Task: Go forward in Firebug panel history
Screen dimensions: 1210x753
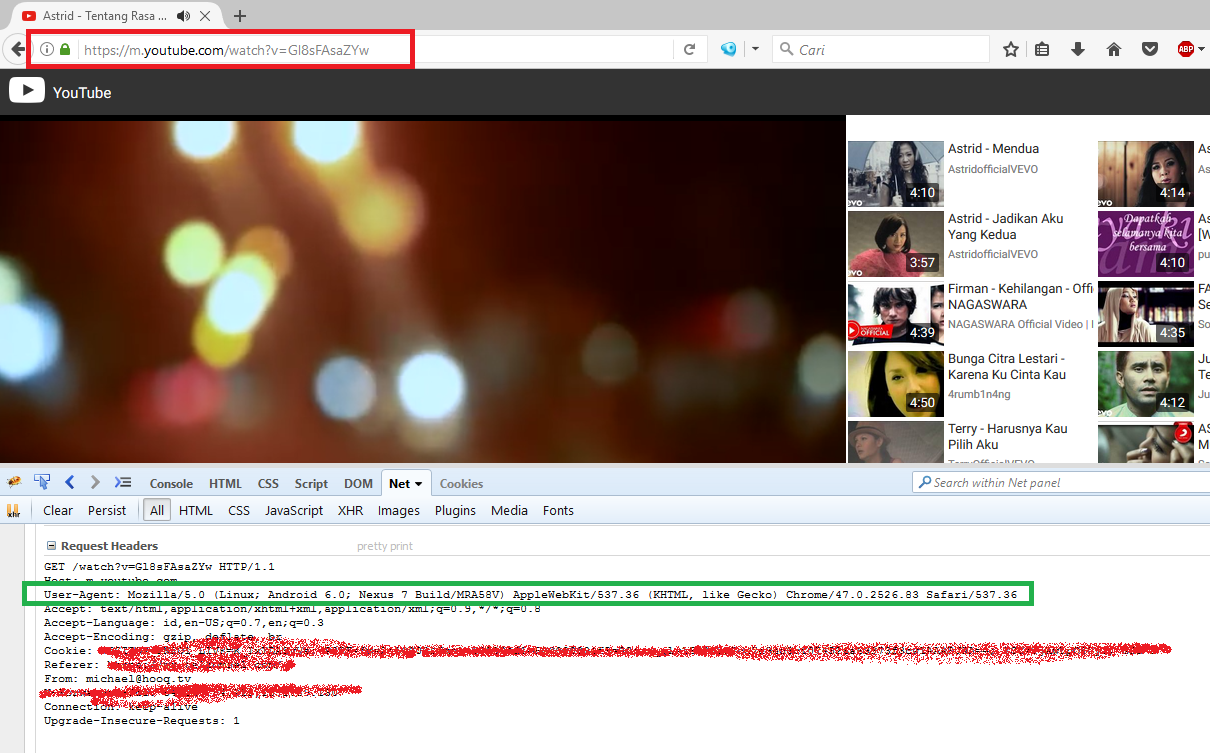Action: (95, 482)
